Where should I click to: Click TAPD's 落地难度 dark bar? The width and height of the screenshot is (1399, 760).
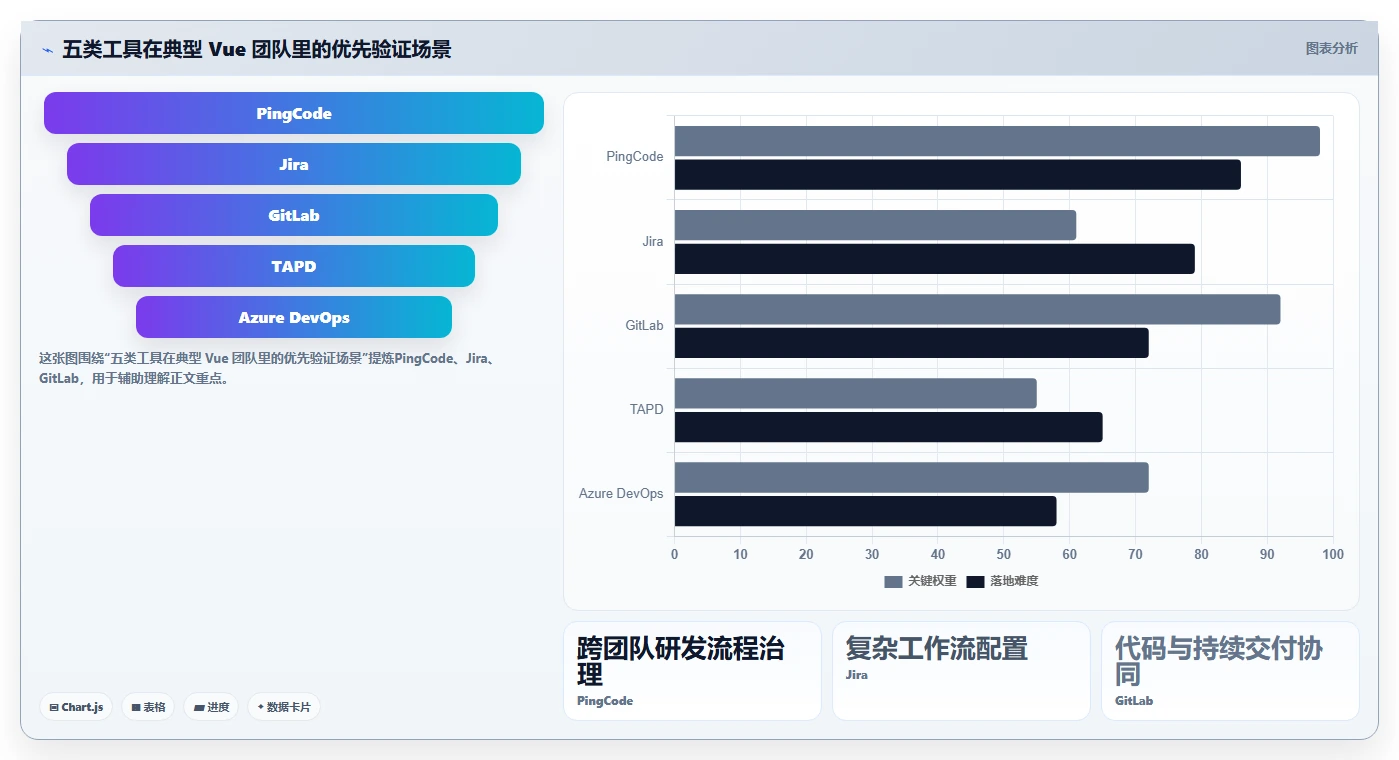(x=889, y=427)
